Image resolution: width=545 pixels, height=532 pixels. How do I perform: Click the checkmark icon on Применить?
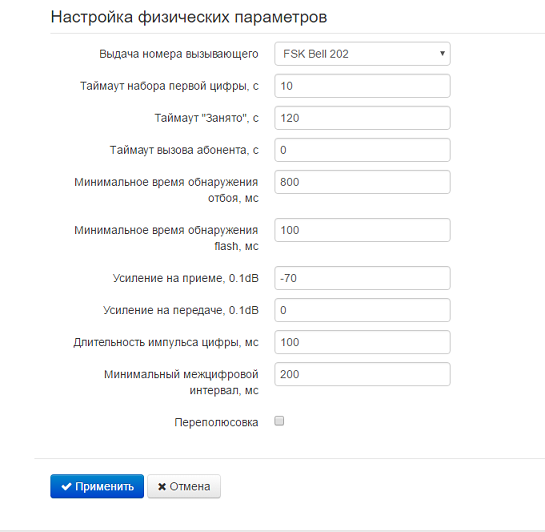click(66, 486)
